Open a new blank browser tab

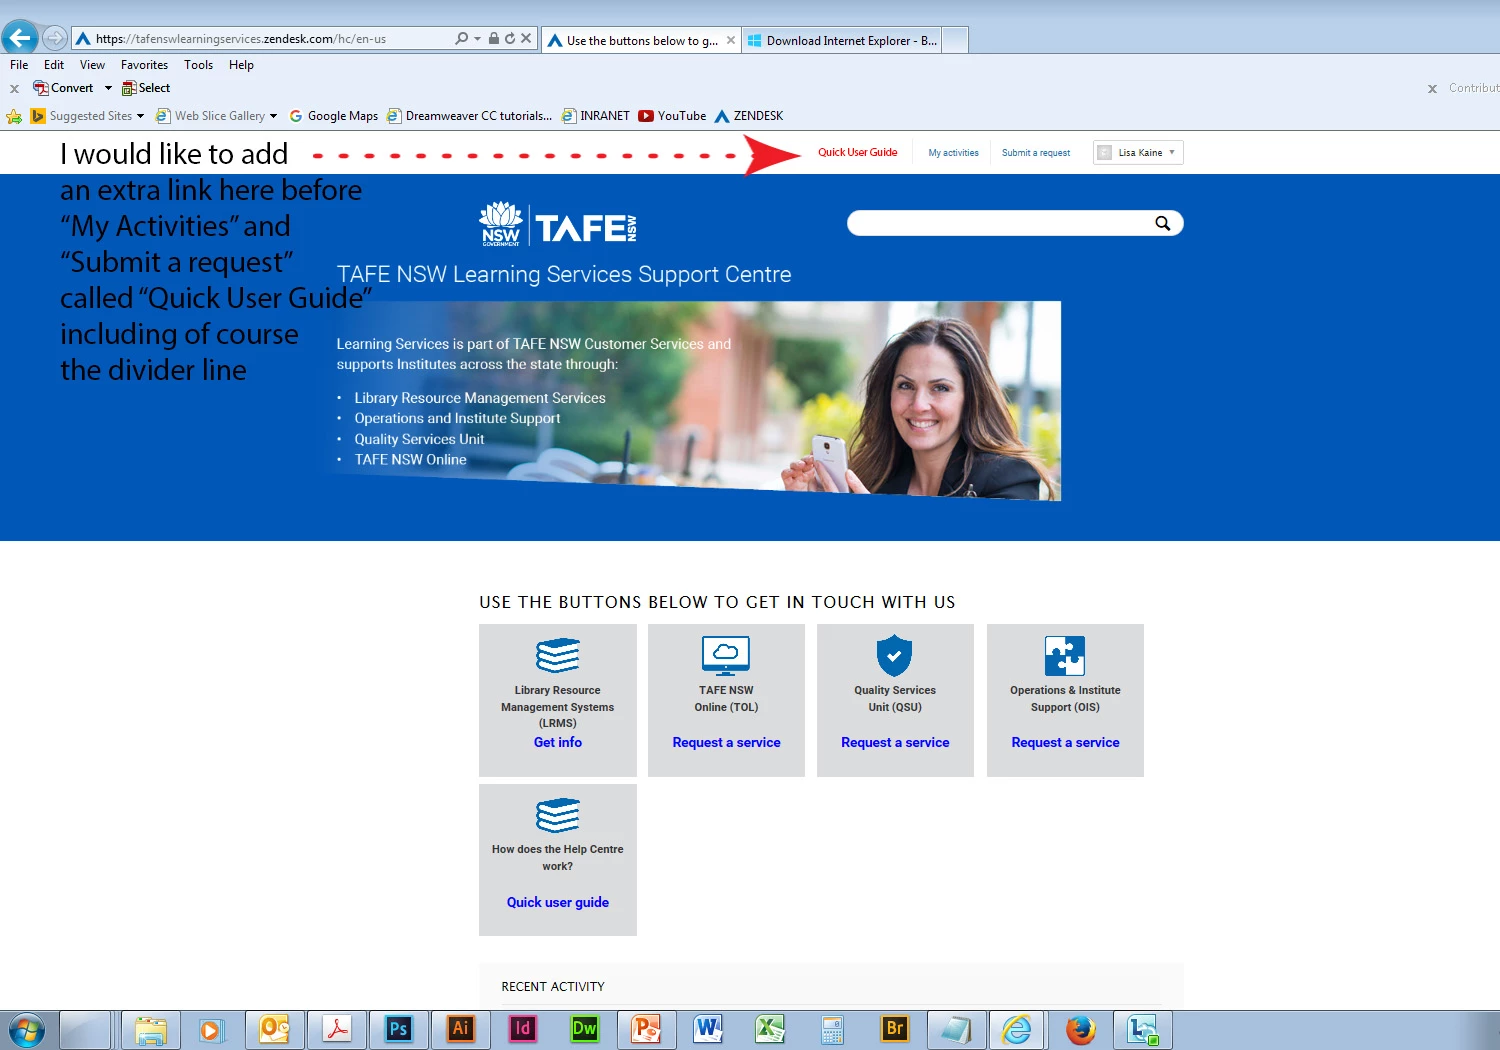[955, 41]
